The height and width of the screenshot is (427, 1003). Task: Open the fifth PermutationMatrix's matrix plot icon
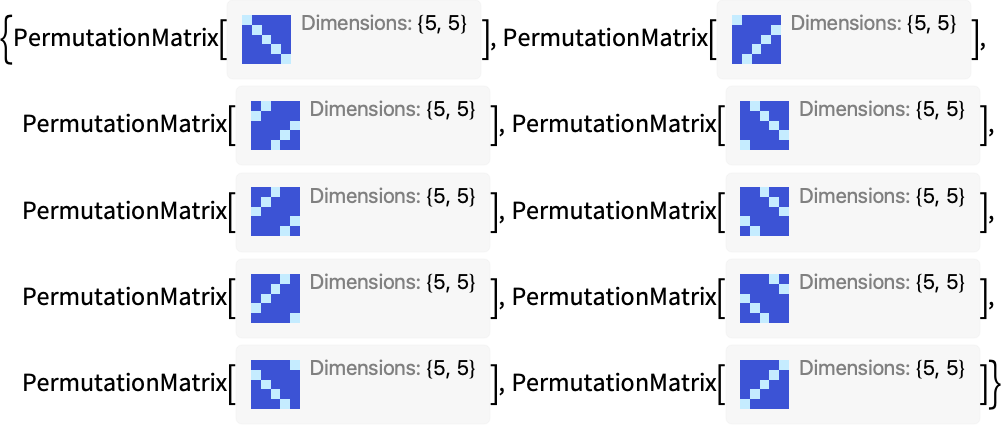coord(275,212)
